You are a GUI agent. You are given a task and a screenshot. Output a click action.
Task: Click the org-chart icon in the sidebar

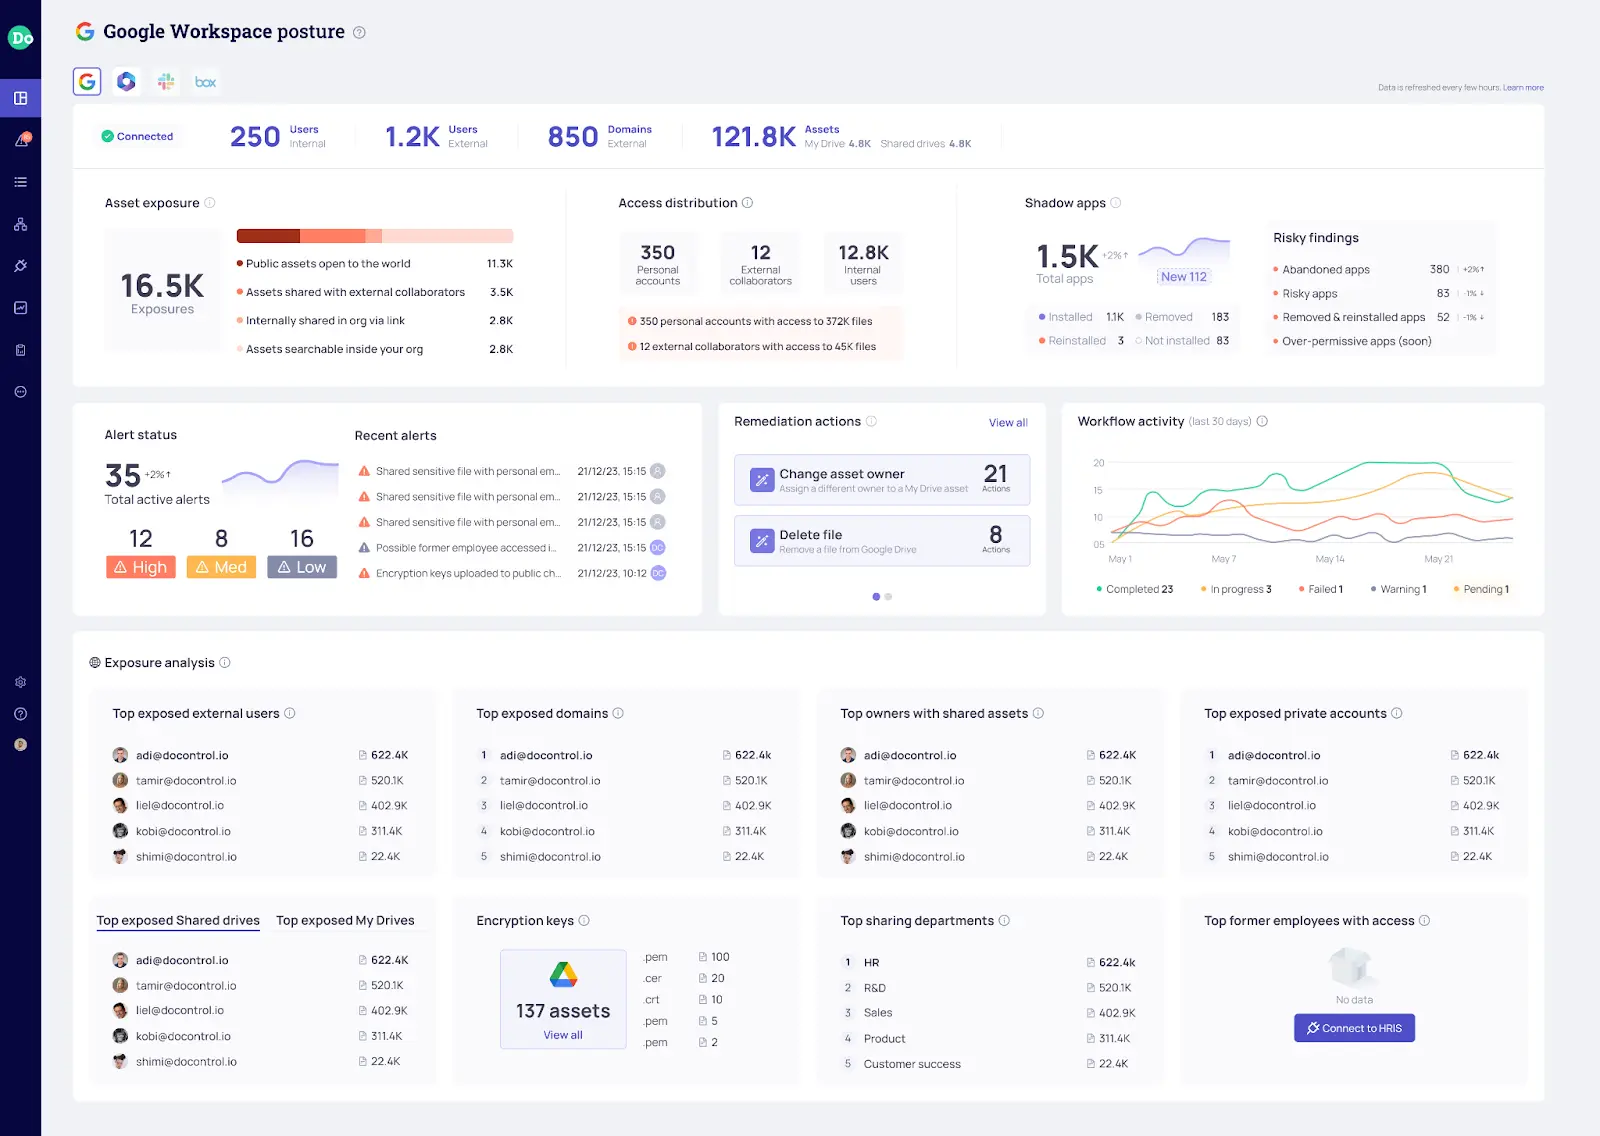click(20, 224)
